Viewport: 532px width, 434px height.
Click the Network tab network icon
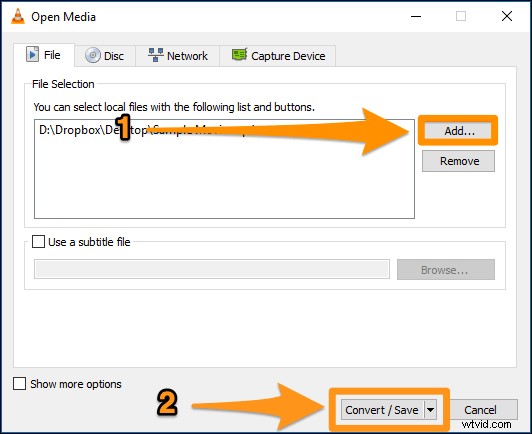156,55
